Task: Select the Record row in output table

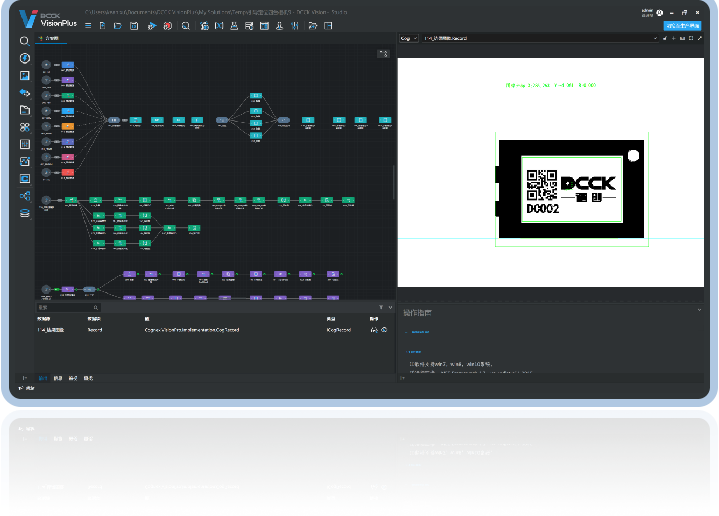Action: click(x=95, y=329)
